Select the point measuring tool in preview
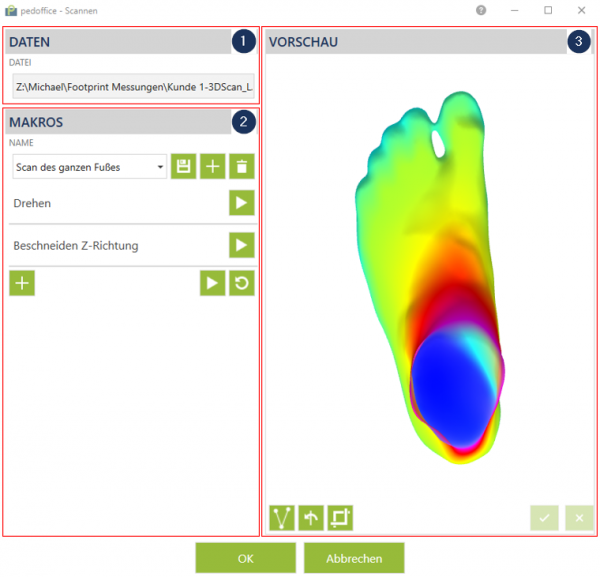 tap(282, 518)
